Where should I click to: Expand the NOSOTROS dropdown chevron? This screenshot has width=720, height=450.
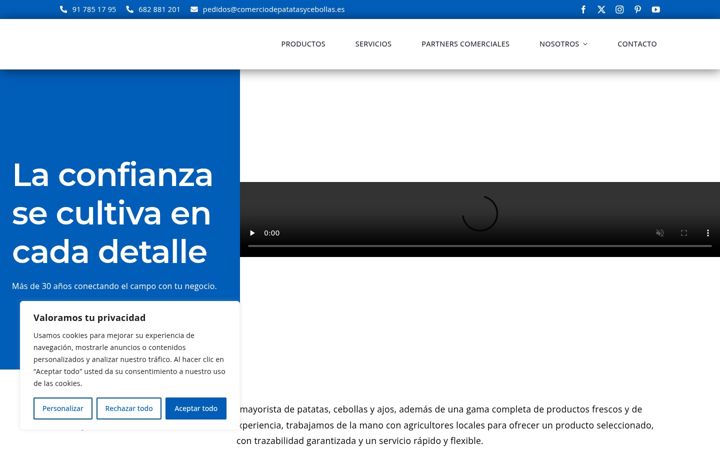(x=585, y=44)
